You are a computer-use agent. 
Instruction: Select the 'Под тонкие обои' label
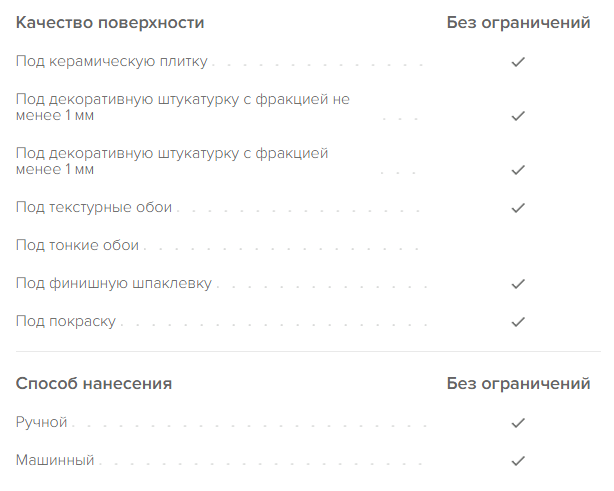[x=77, y=245]
